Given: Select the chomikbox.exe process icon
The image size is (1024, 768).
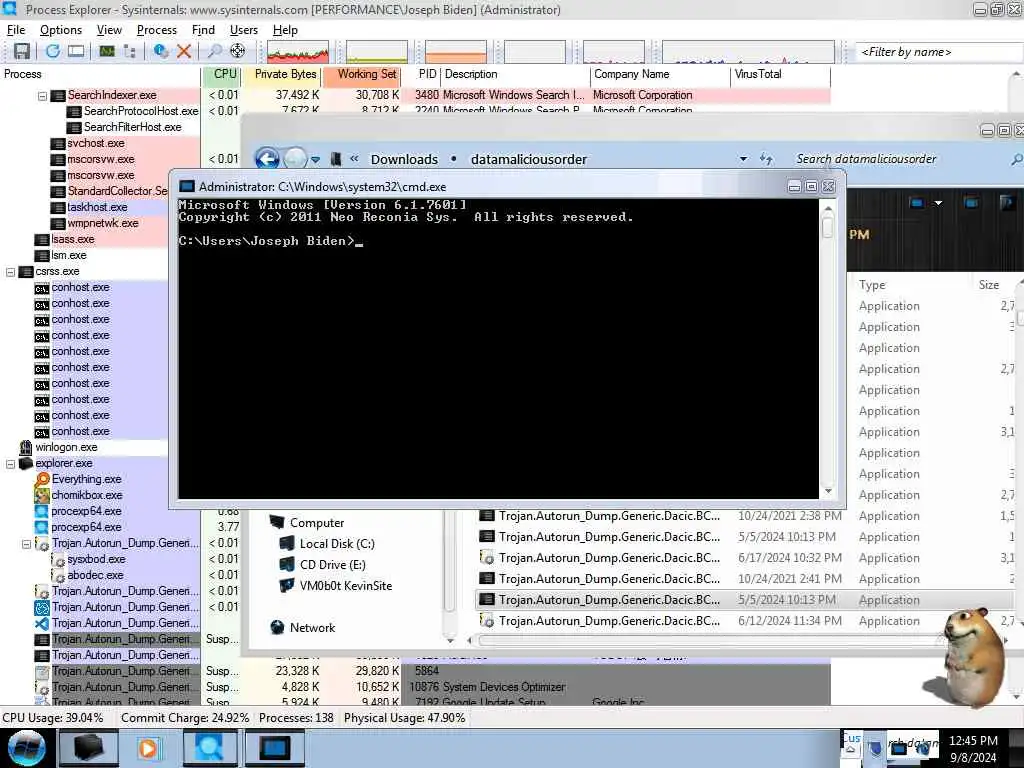Looking at the screenshot, I should [x=42, y=495].
